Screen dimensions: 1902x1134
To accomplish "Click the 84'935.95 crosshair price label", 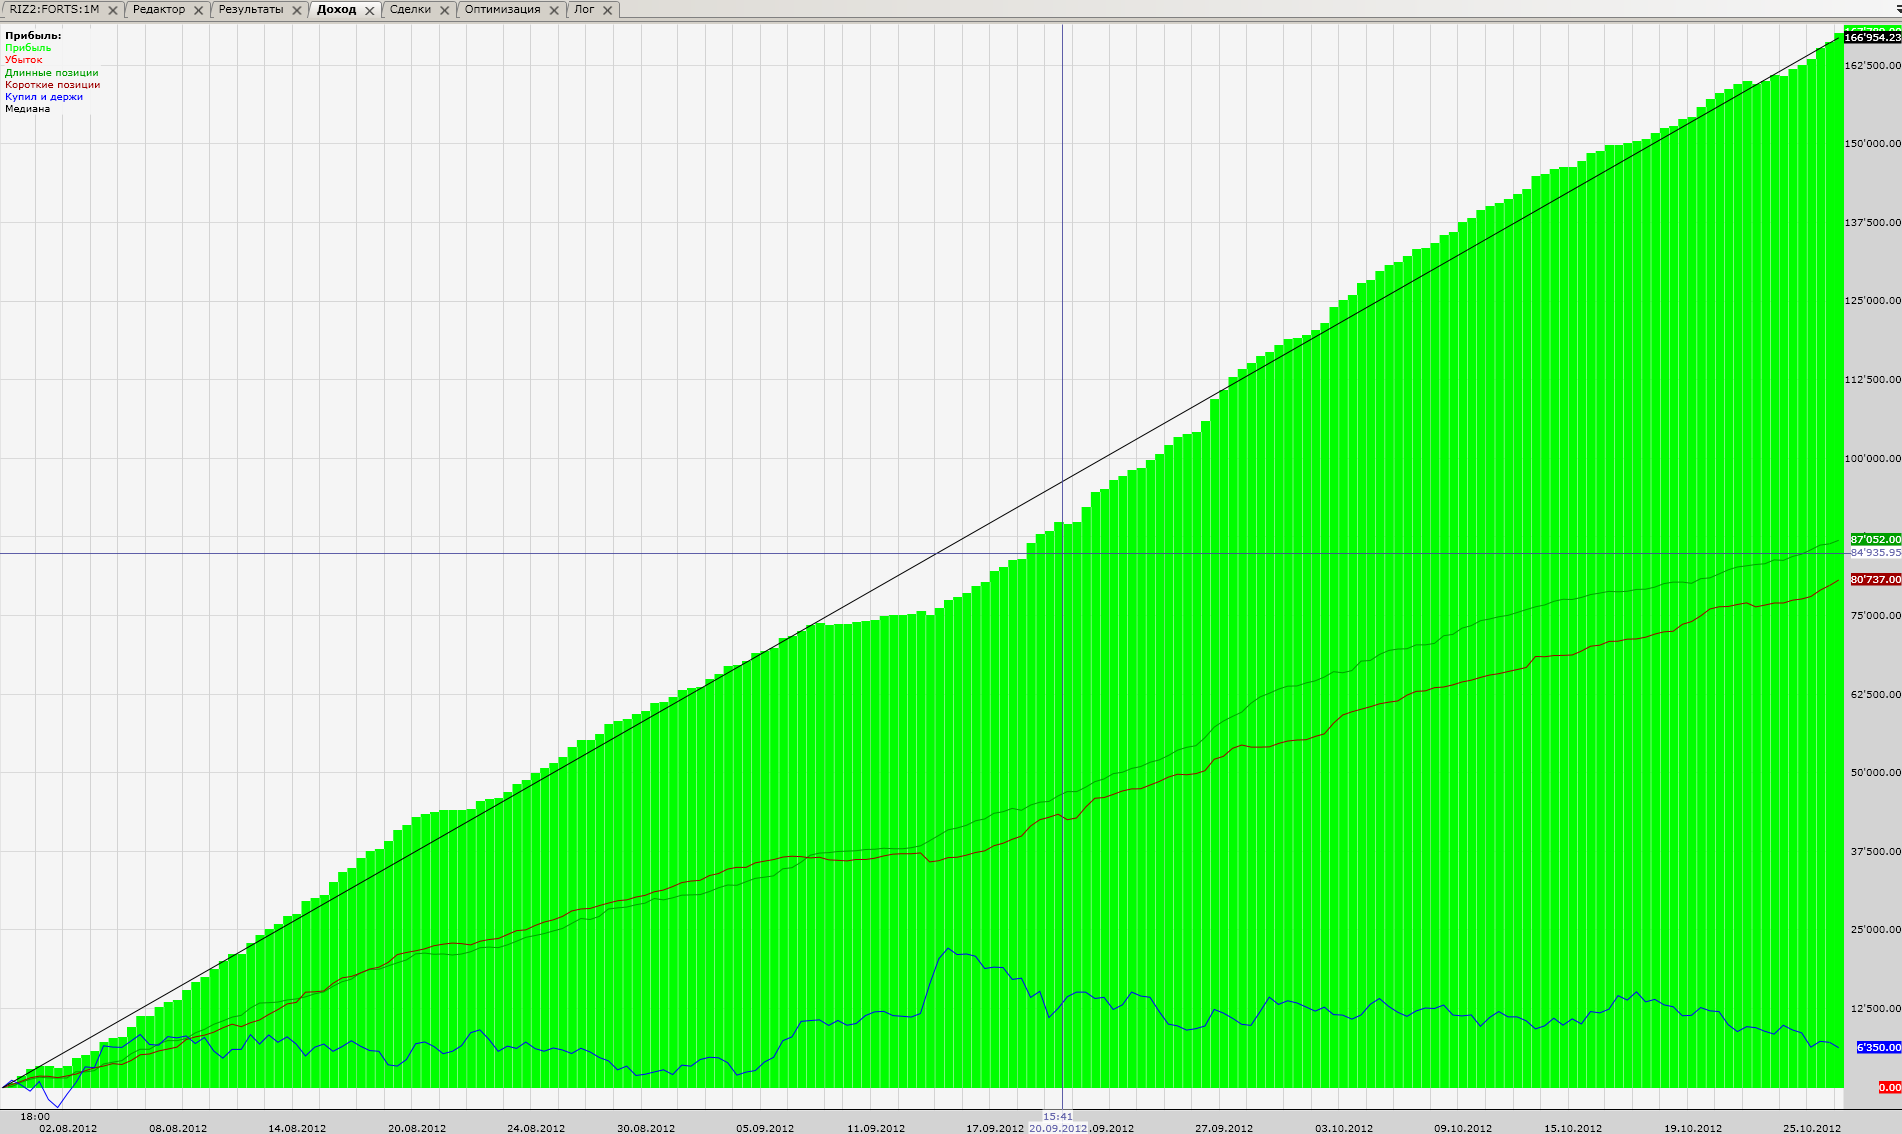I will [x=1875, y=552].
